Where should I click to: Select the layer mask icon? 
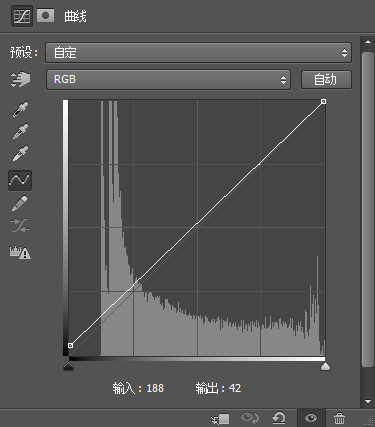pos(45,15)
